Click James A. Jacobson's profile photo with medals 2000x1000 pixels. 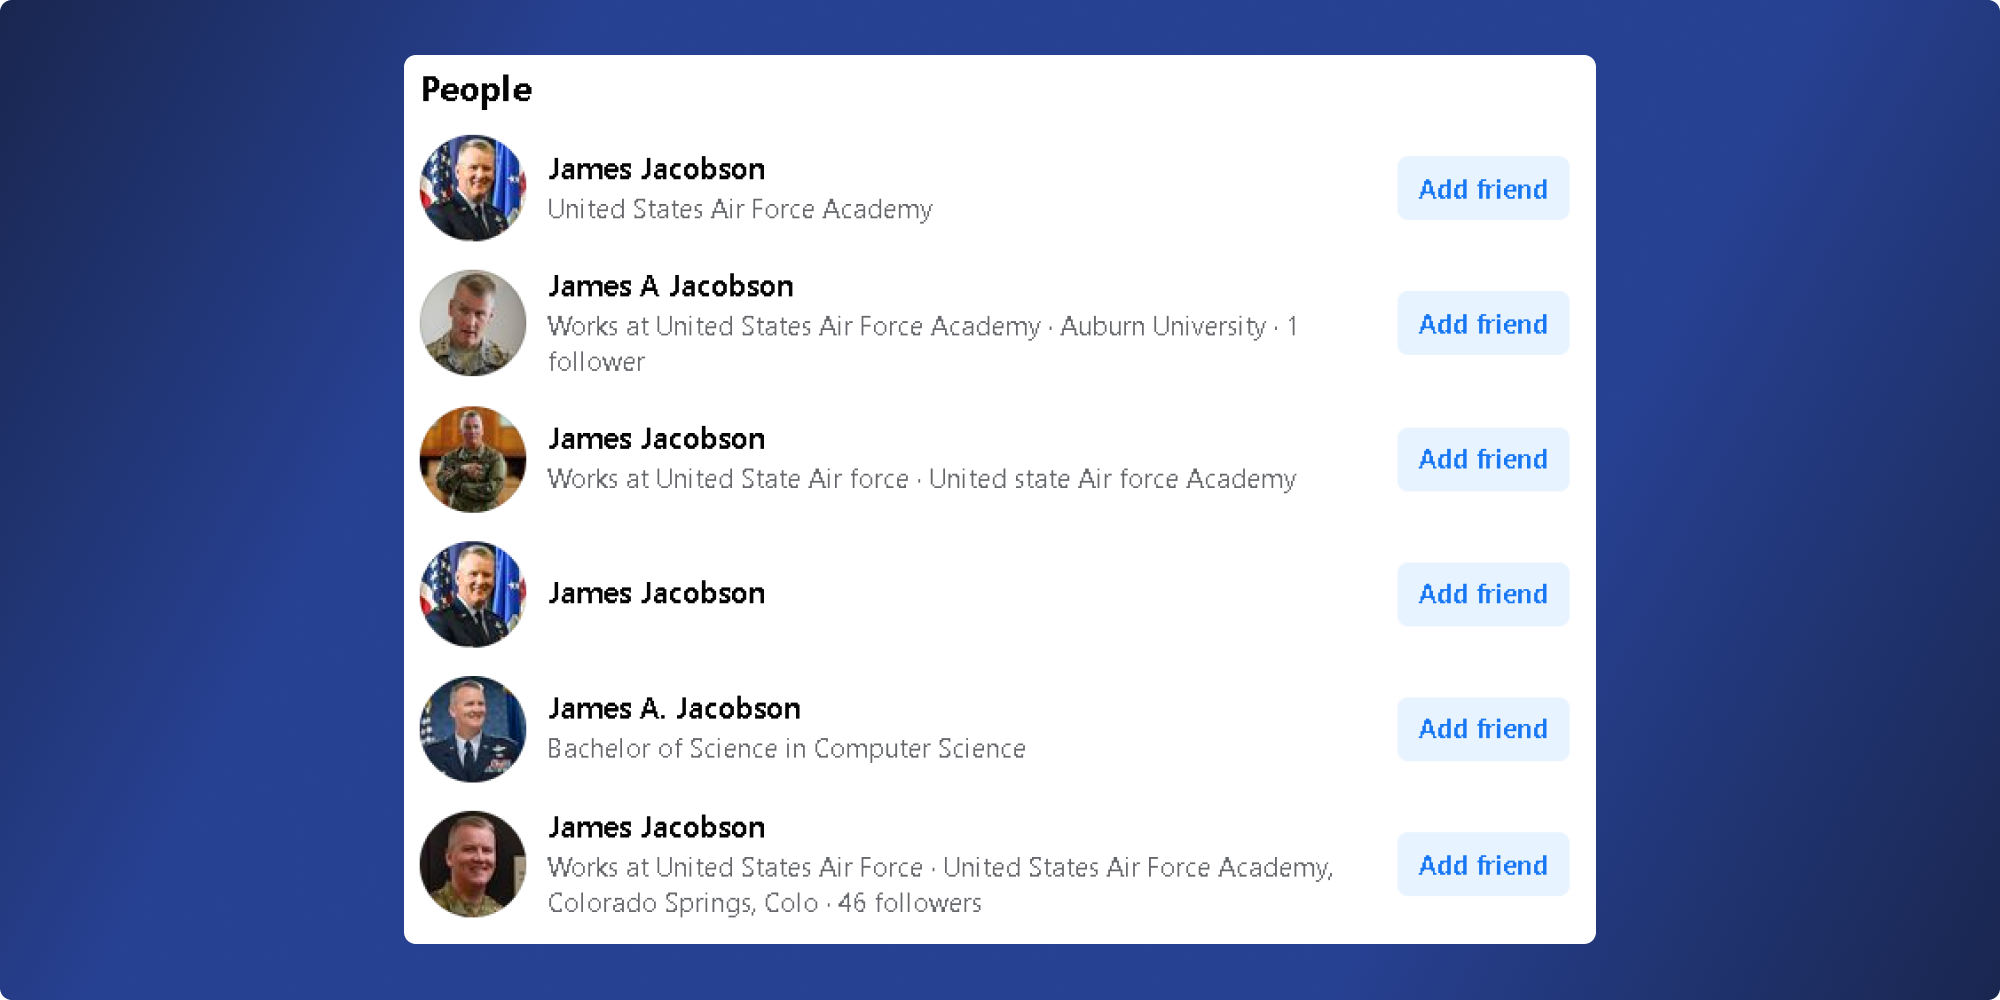point(472,729)
